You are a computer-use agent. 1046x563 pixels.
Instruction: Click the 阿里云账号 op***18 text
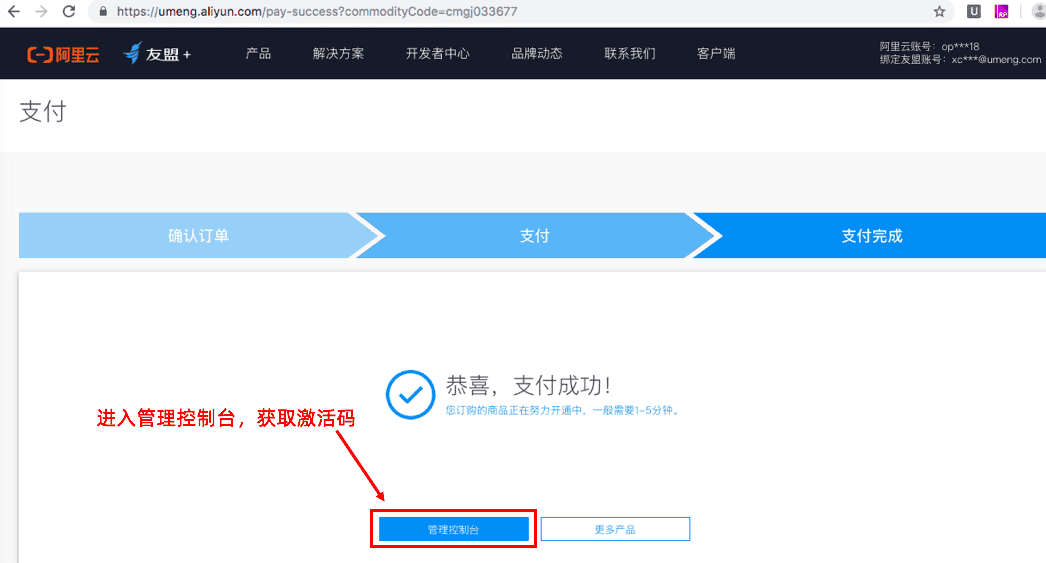(x=929, y=47)
